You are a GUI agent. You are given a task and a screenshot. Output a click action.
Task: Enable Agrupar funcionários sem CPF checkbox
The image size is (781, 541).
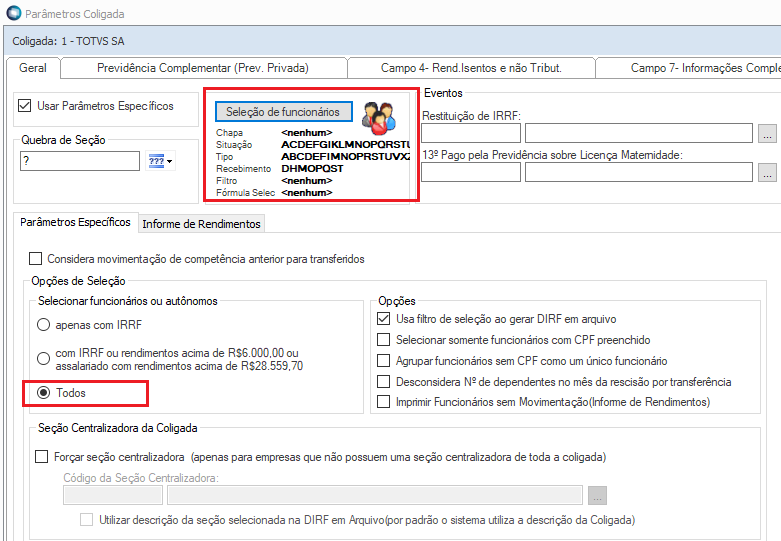coord(384,361)
